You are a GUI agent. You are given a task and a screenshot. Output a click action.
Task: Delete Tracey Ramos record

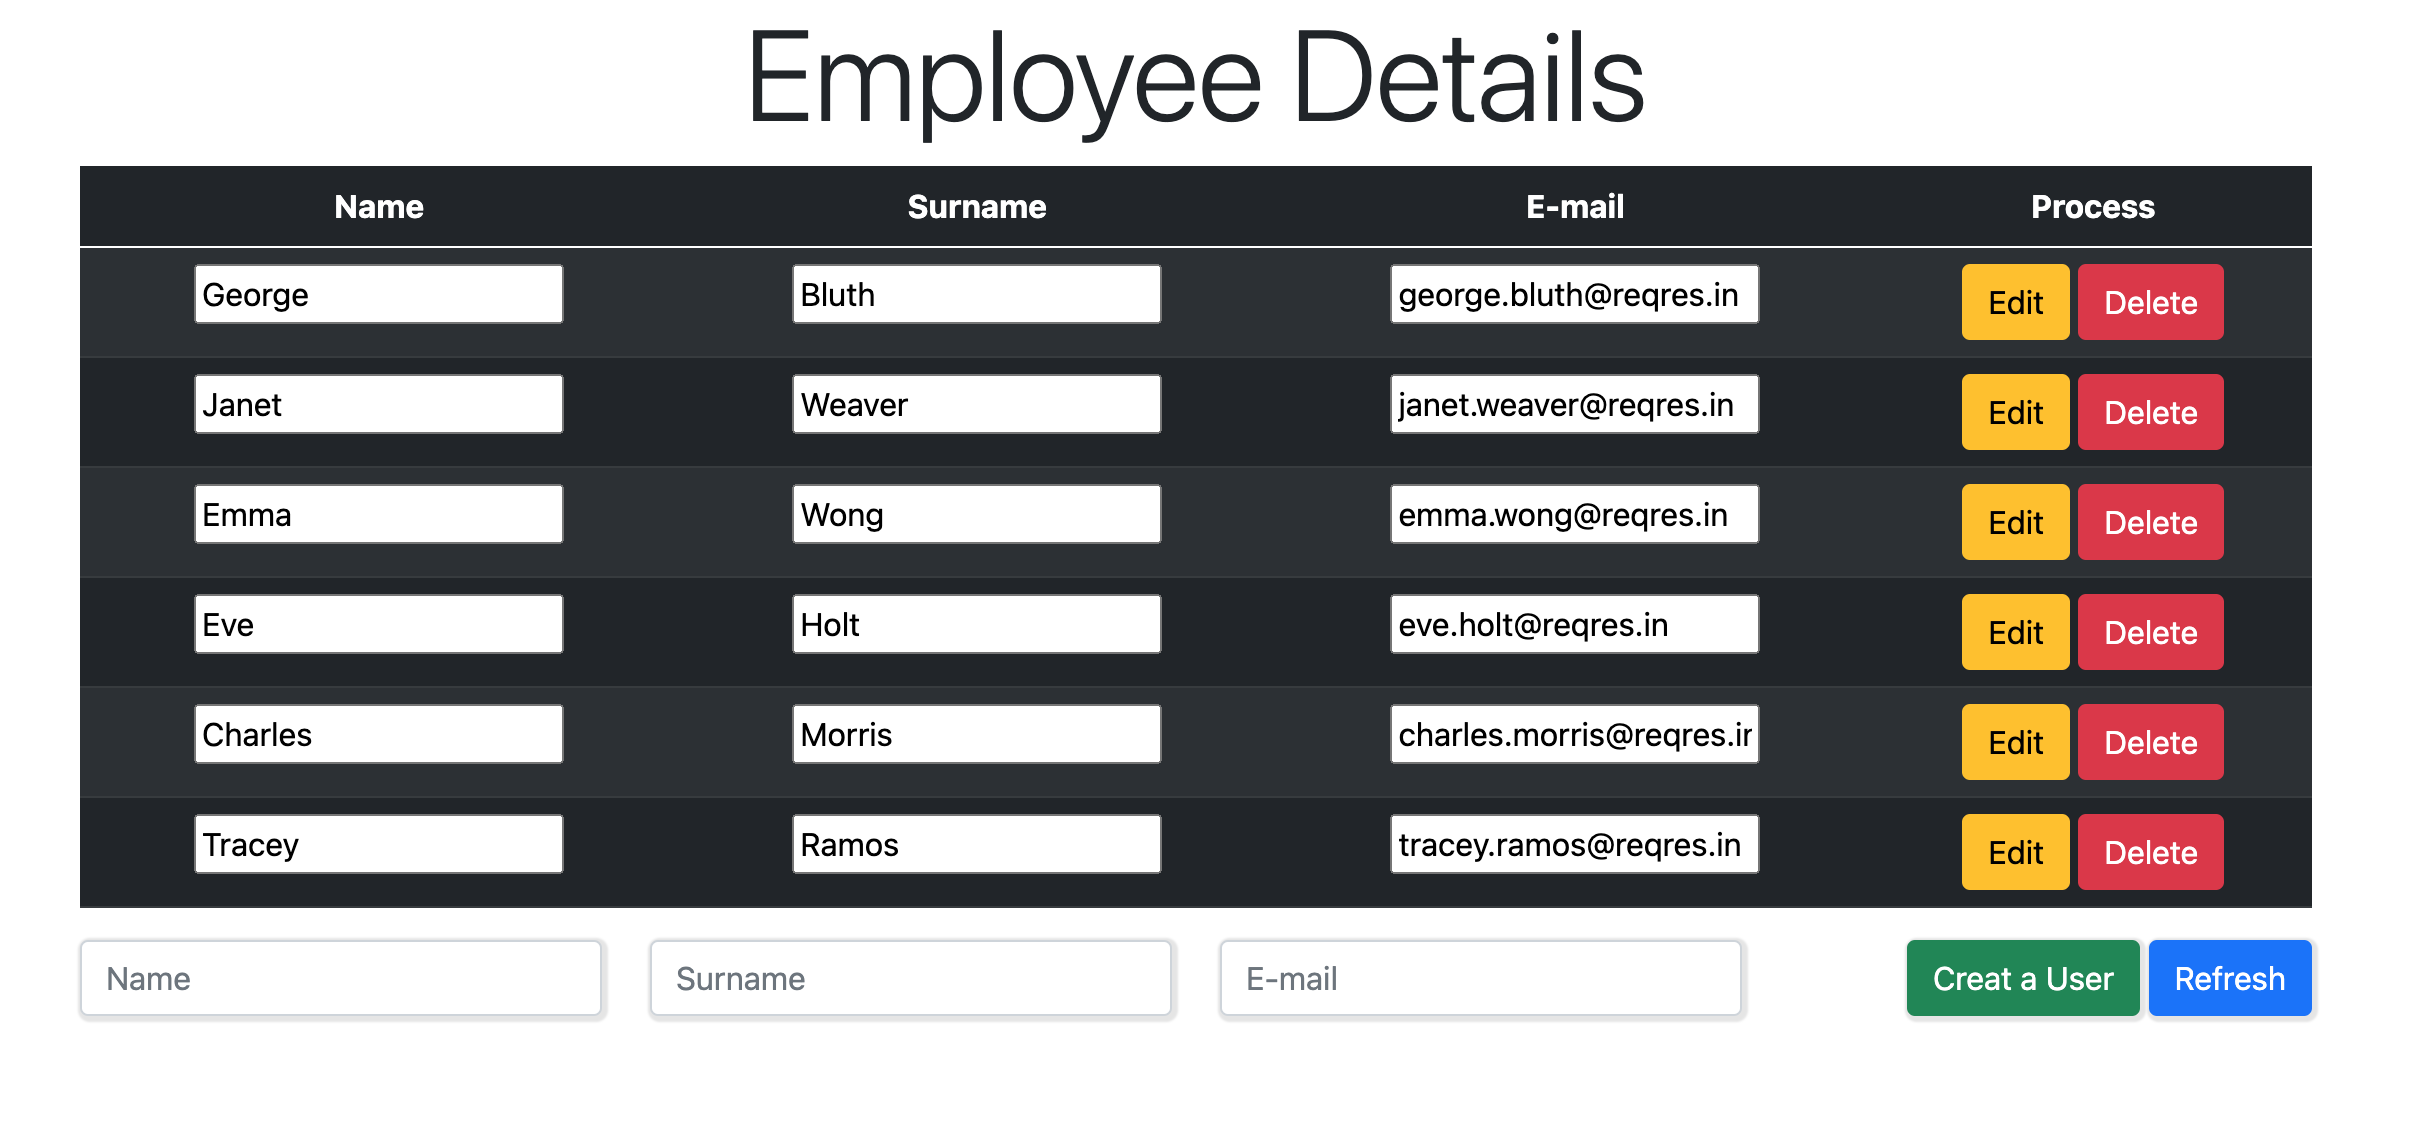(x=2149, y=852)
